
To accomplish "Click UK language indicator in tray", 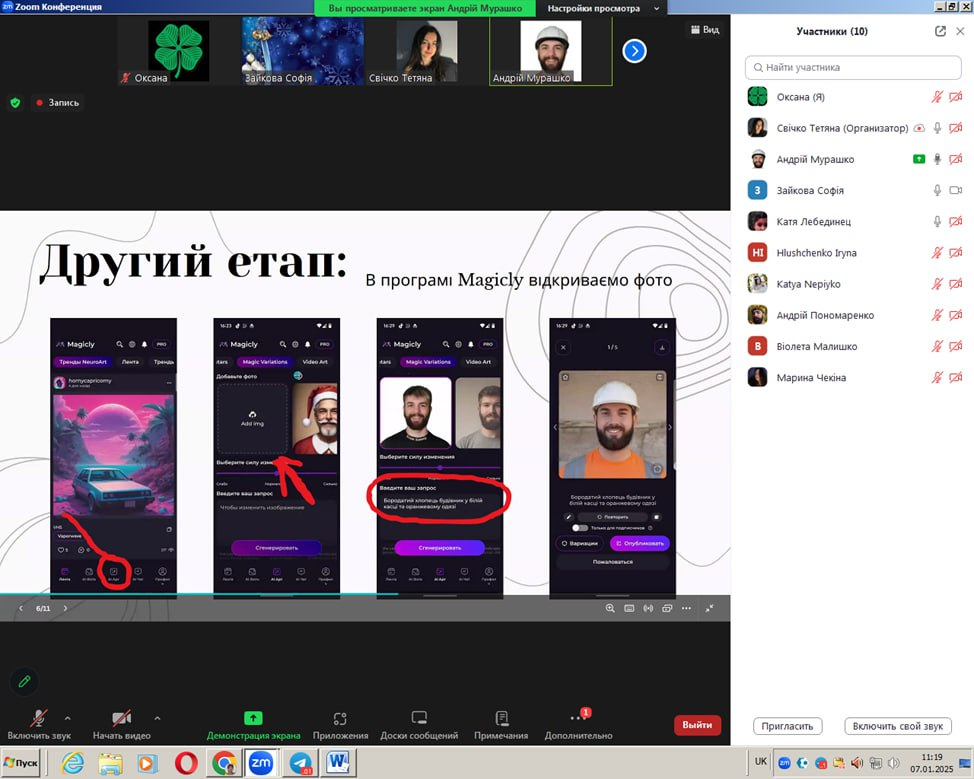I will [761, 761].
